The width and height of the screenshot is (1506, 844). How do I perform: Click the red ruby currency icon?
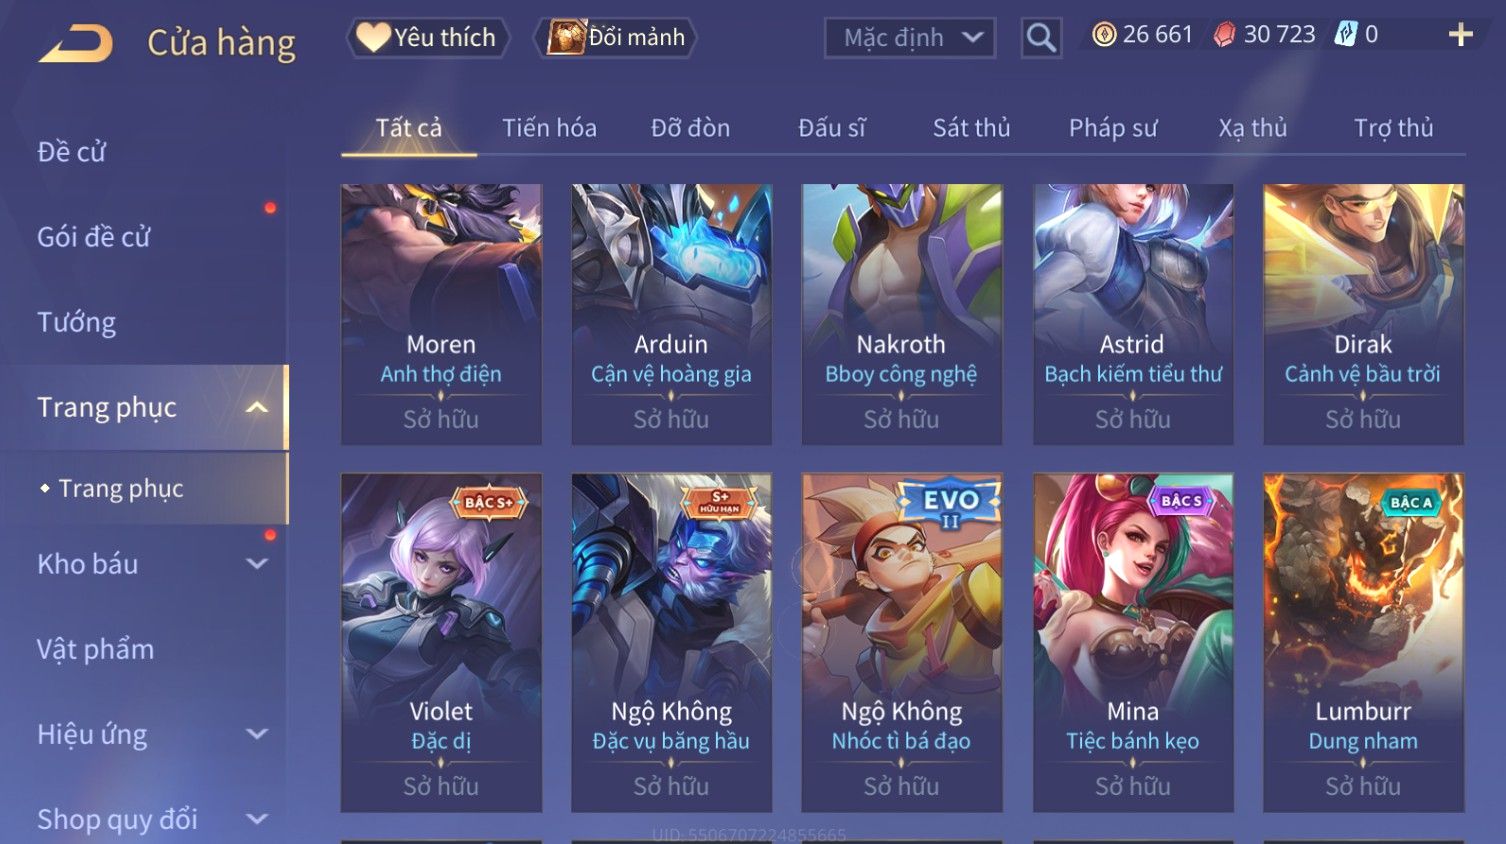click(1224, 35)
